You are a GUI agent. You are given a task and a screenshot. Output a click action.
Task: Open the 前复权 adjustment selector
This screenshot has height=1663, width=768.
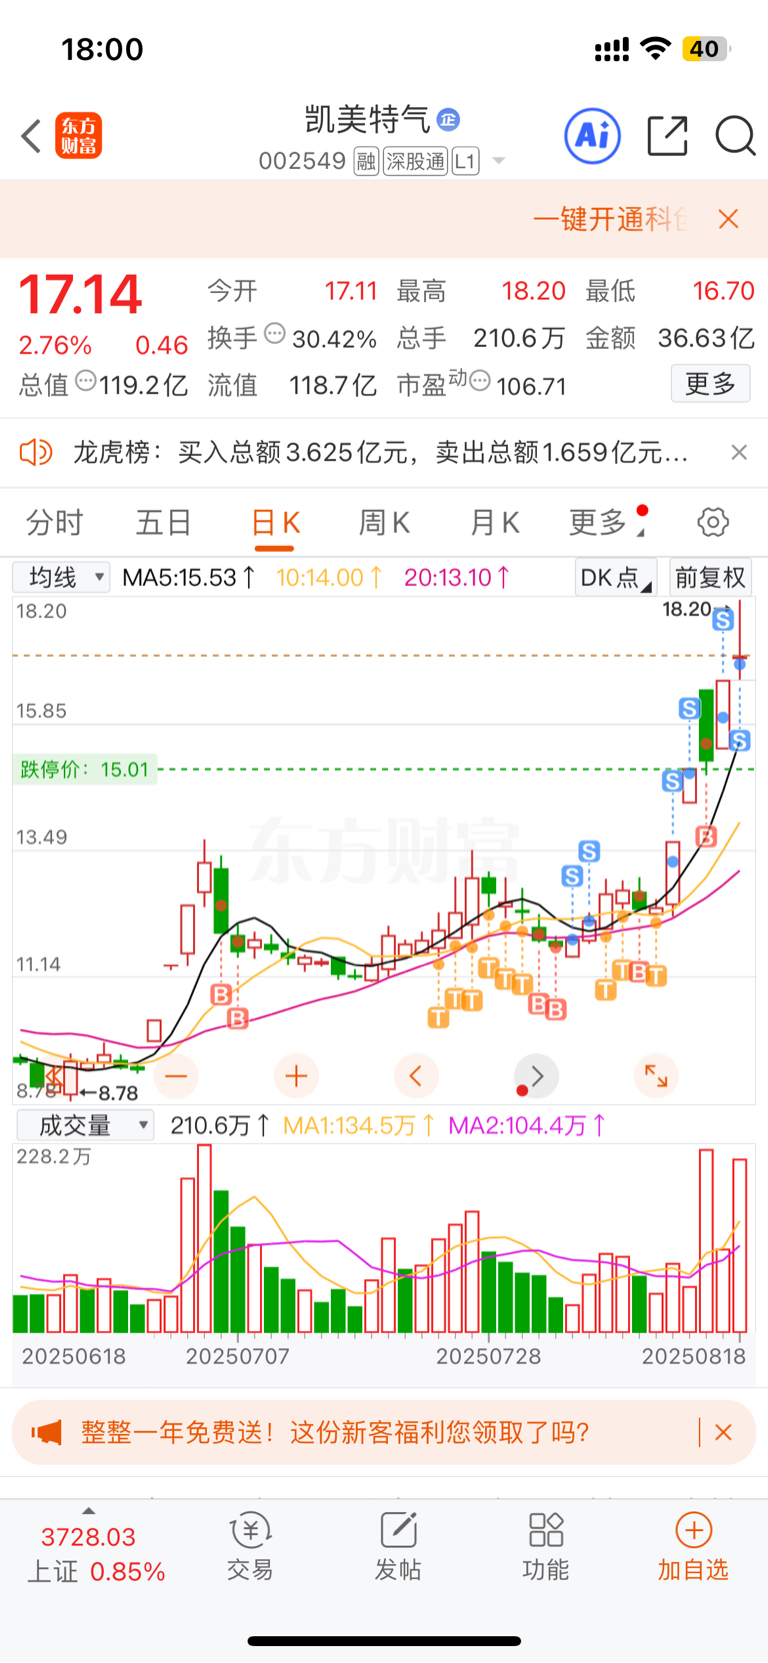710,577
